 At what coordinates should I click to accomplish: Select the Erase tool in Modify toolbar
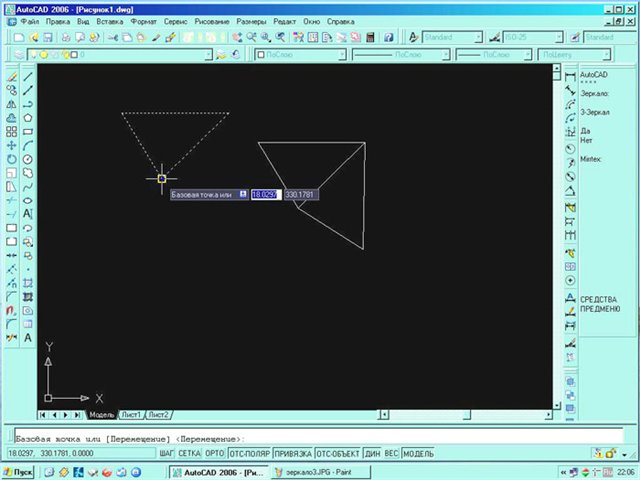tap(10, 76)
